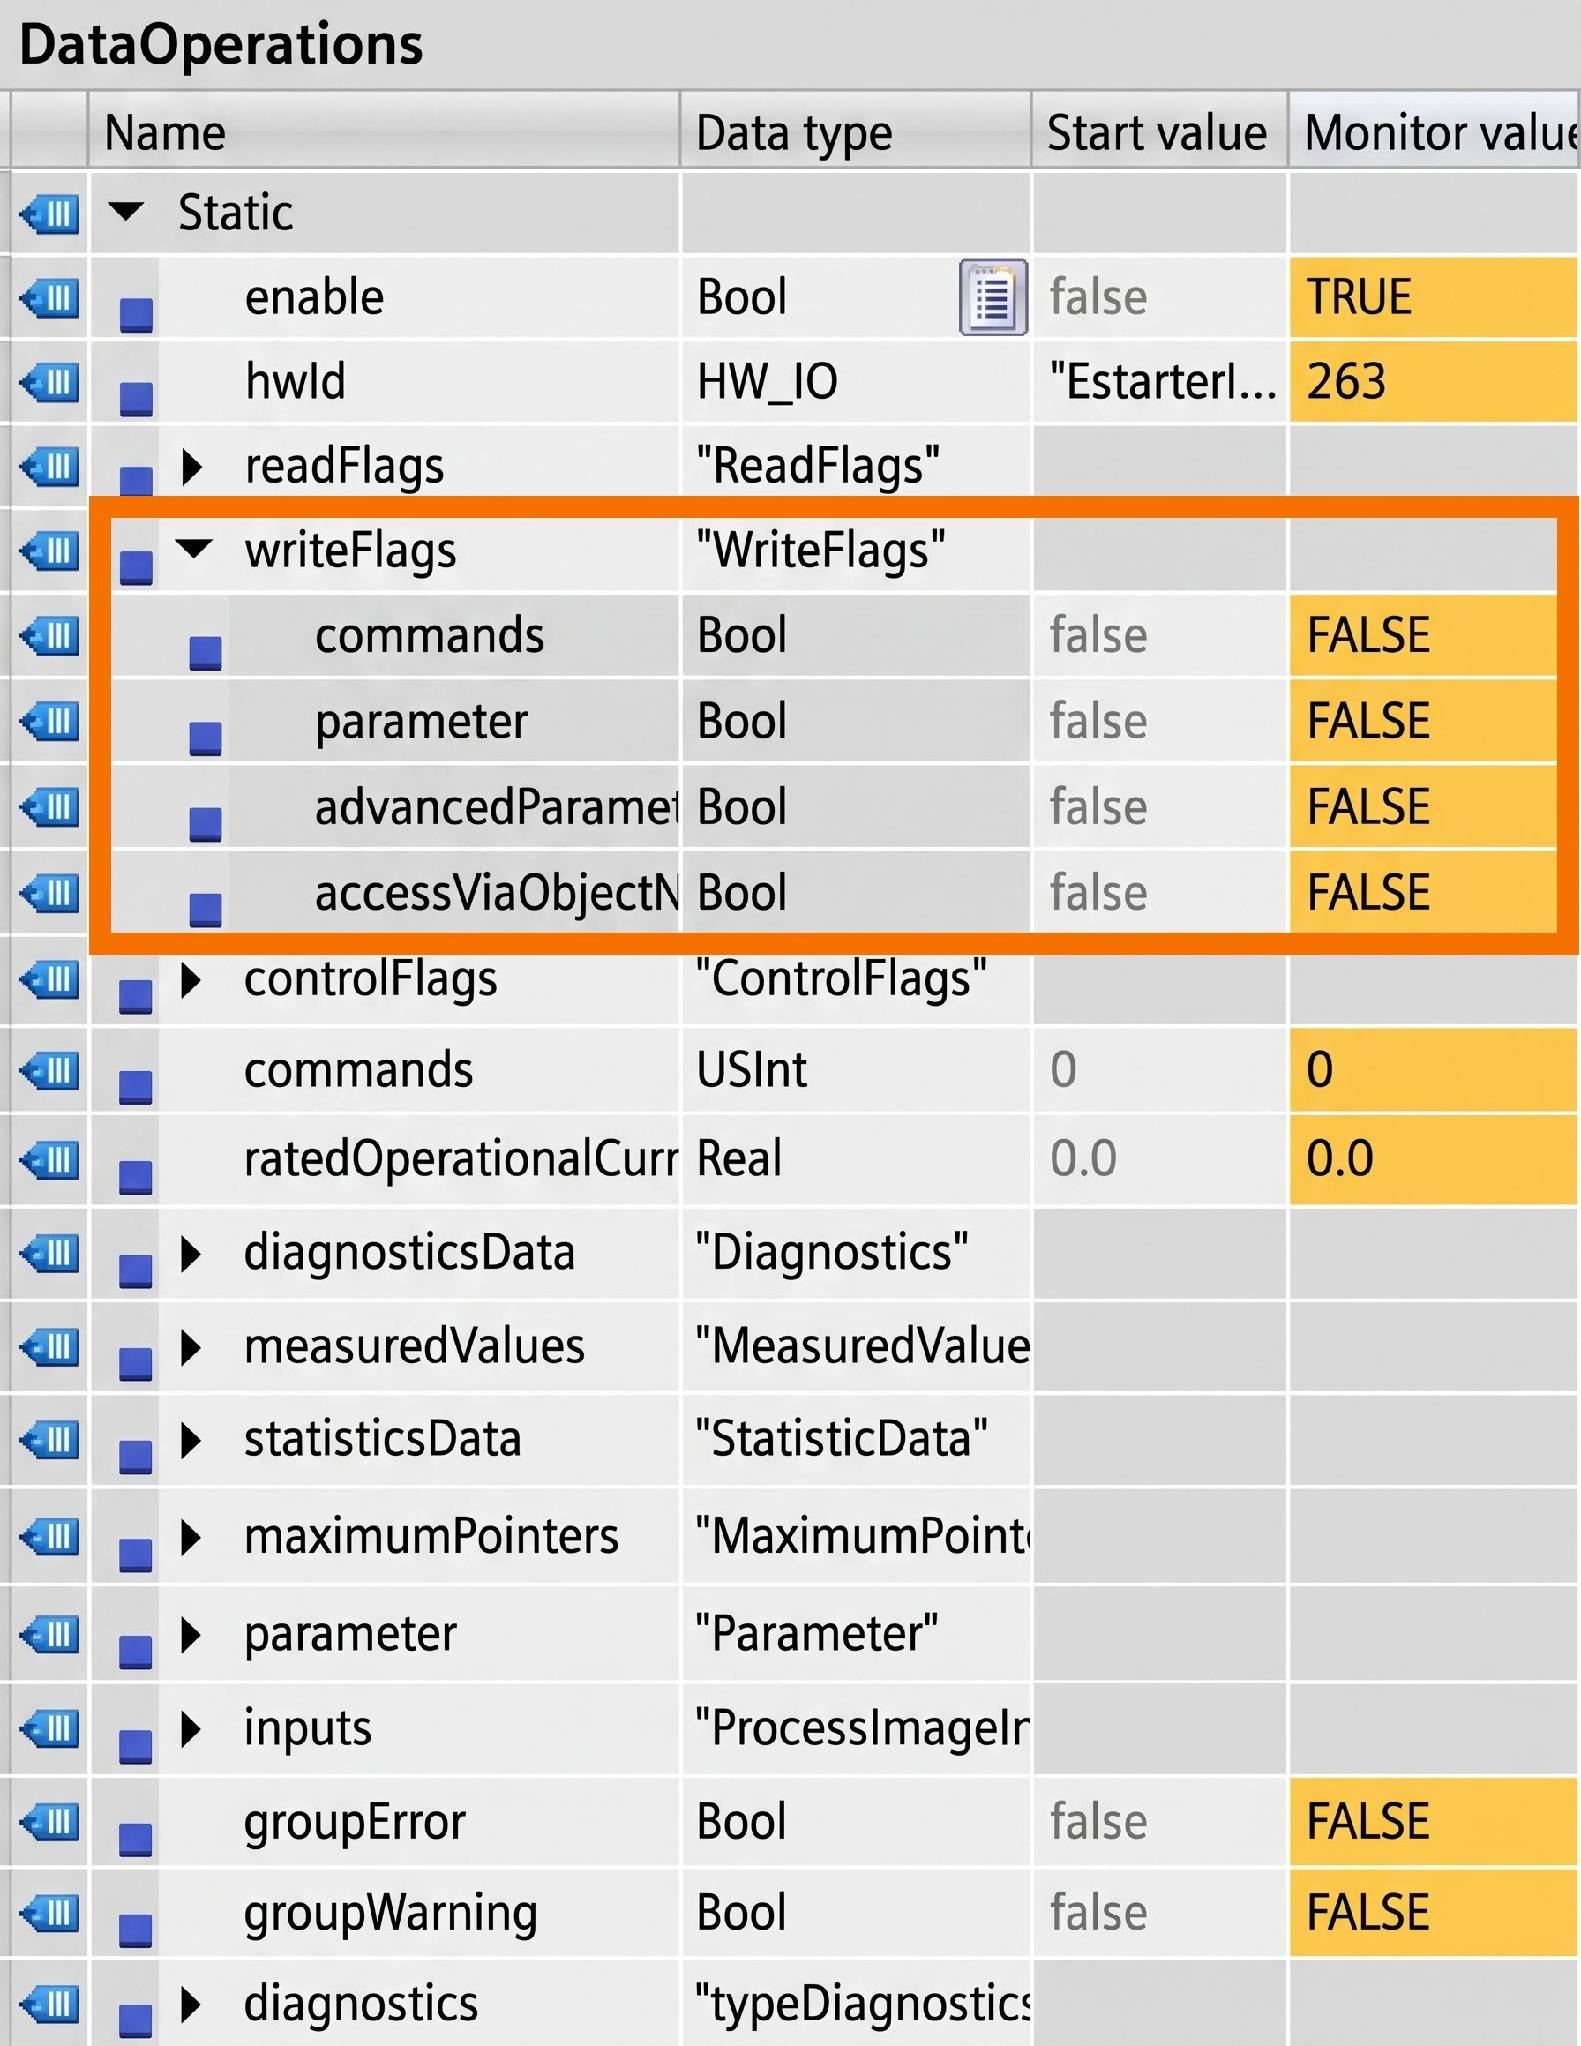
Task: Click the DB icon of groupError row
Action: (x=50, y=1822)
